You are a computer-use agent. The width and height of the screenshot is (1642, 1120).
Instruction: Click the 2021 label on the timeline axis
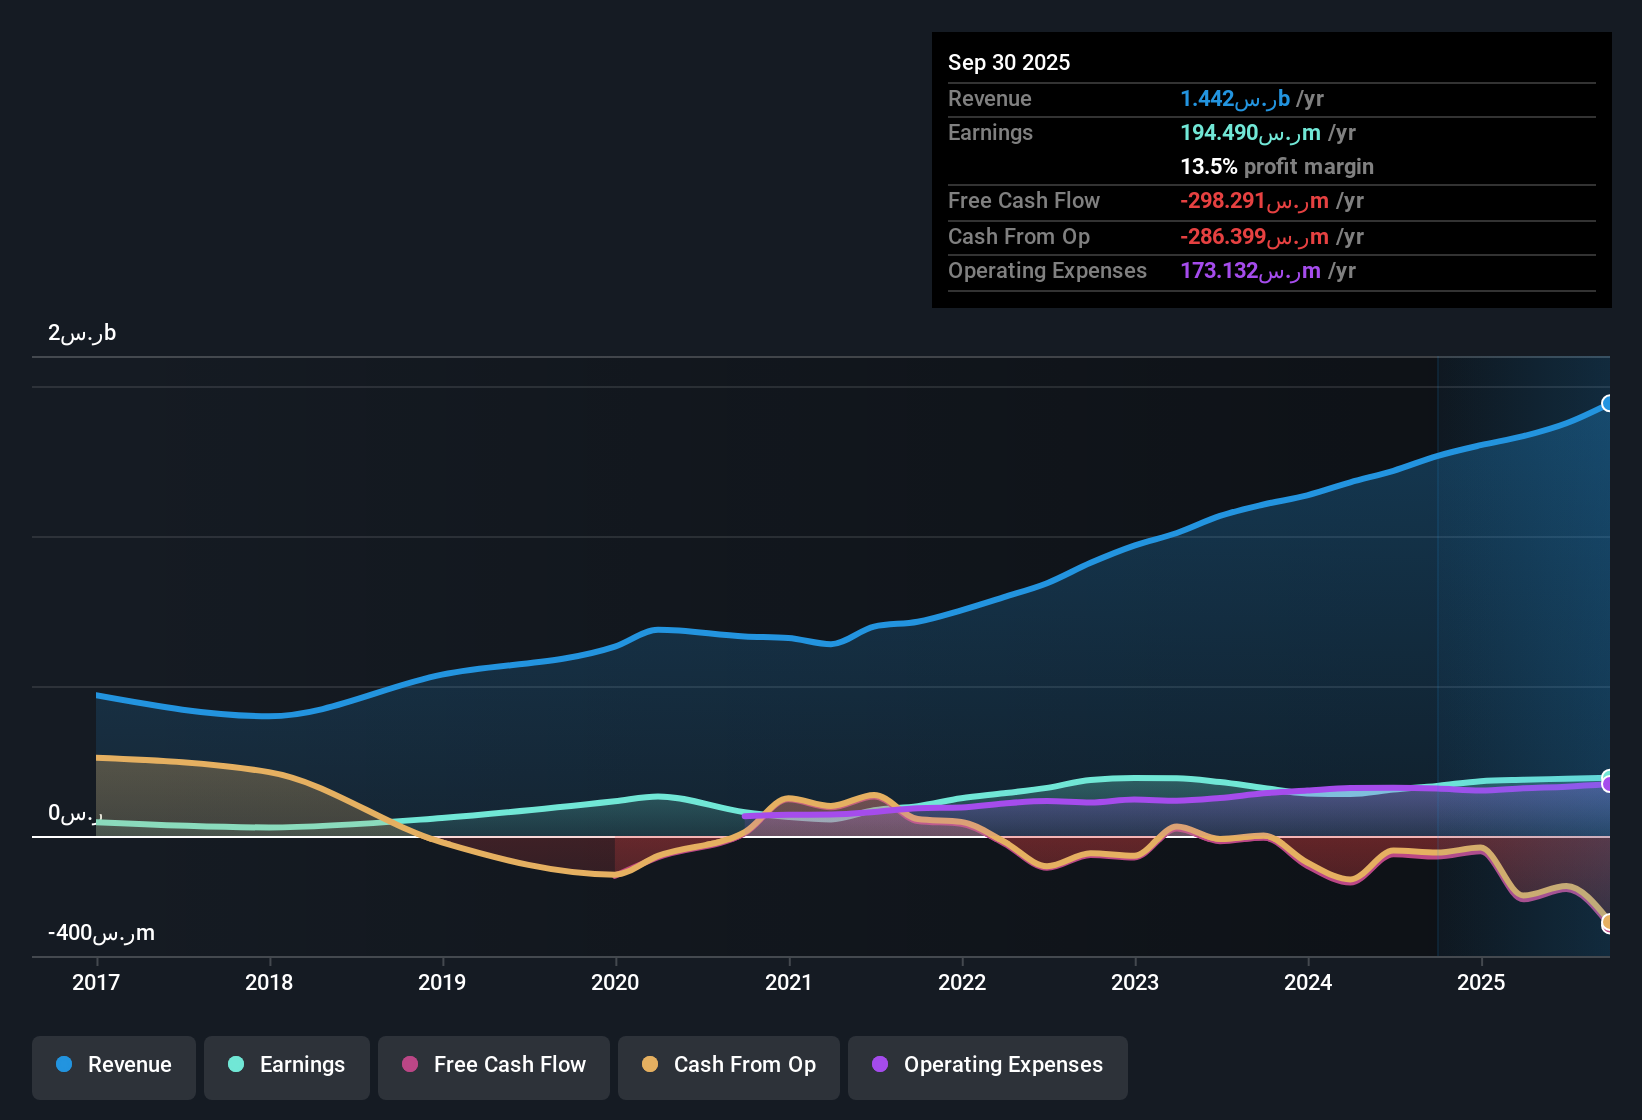[789, 983]
